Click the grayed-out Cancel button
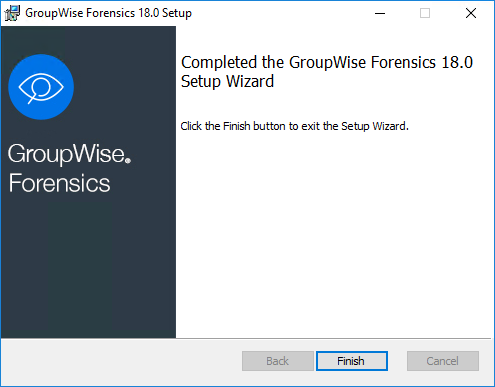This screenshot has height=387, width=495. (443, 361)
